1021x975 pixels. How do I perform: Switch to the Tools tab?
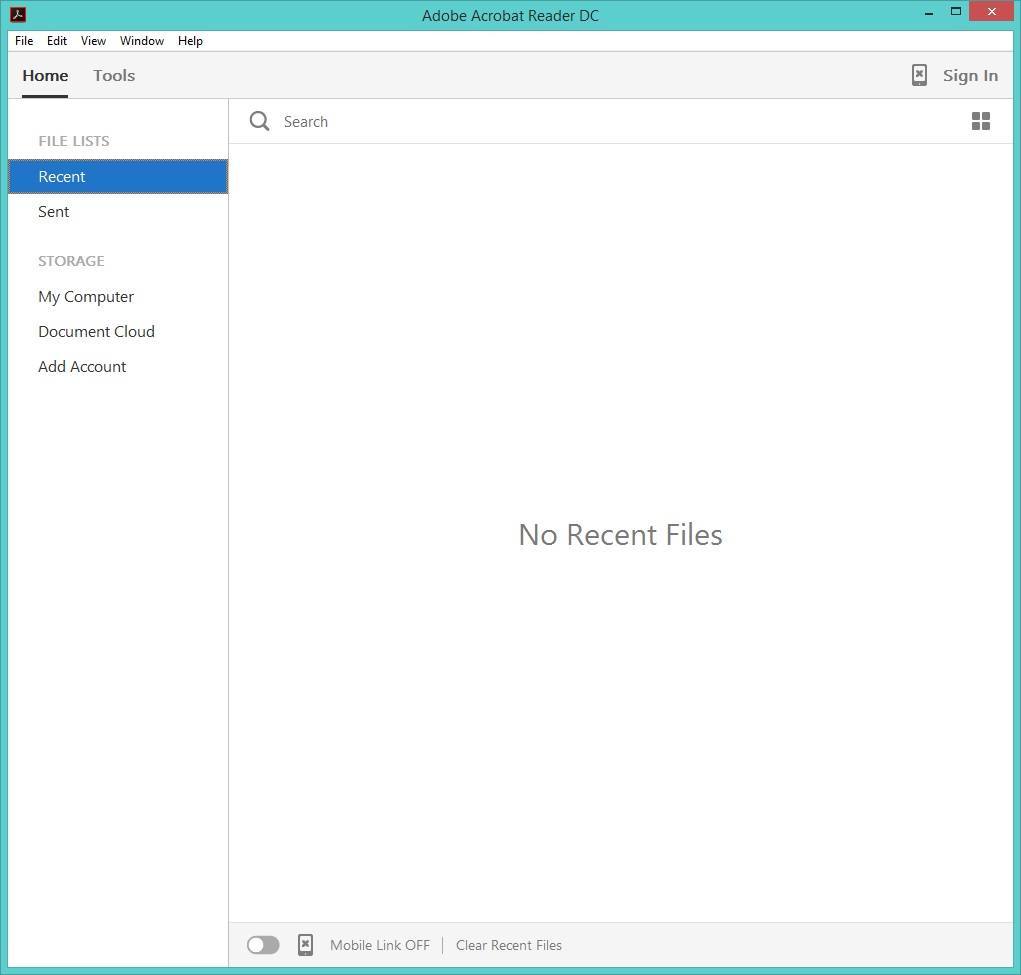point(113,75)
